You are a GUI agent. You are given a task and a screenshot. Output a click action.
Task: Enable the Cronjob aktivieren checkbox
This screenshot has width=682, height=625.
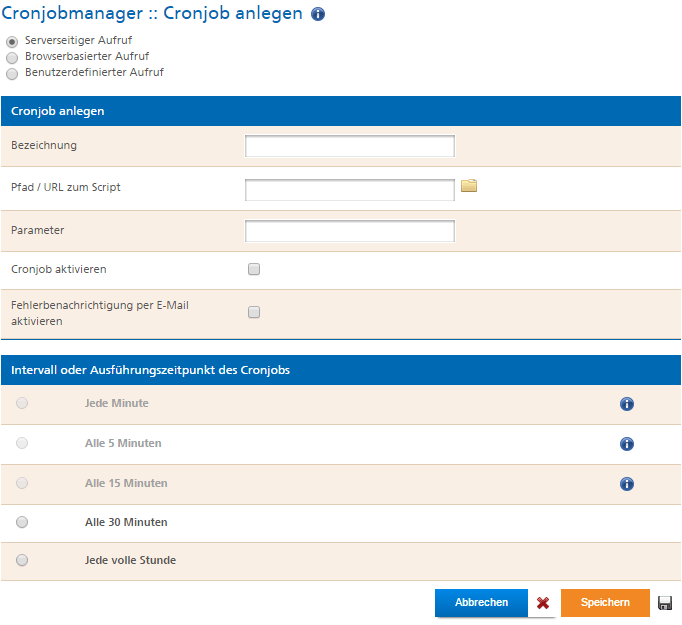click(254, 269)
